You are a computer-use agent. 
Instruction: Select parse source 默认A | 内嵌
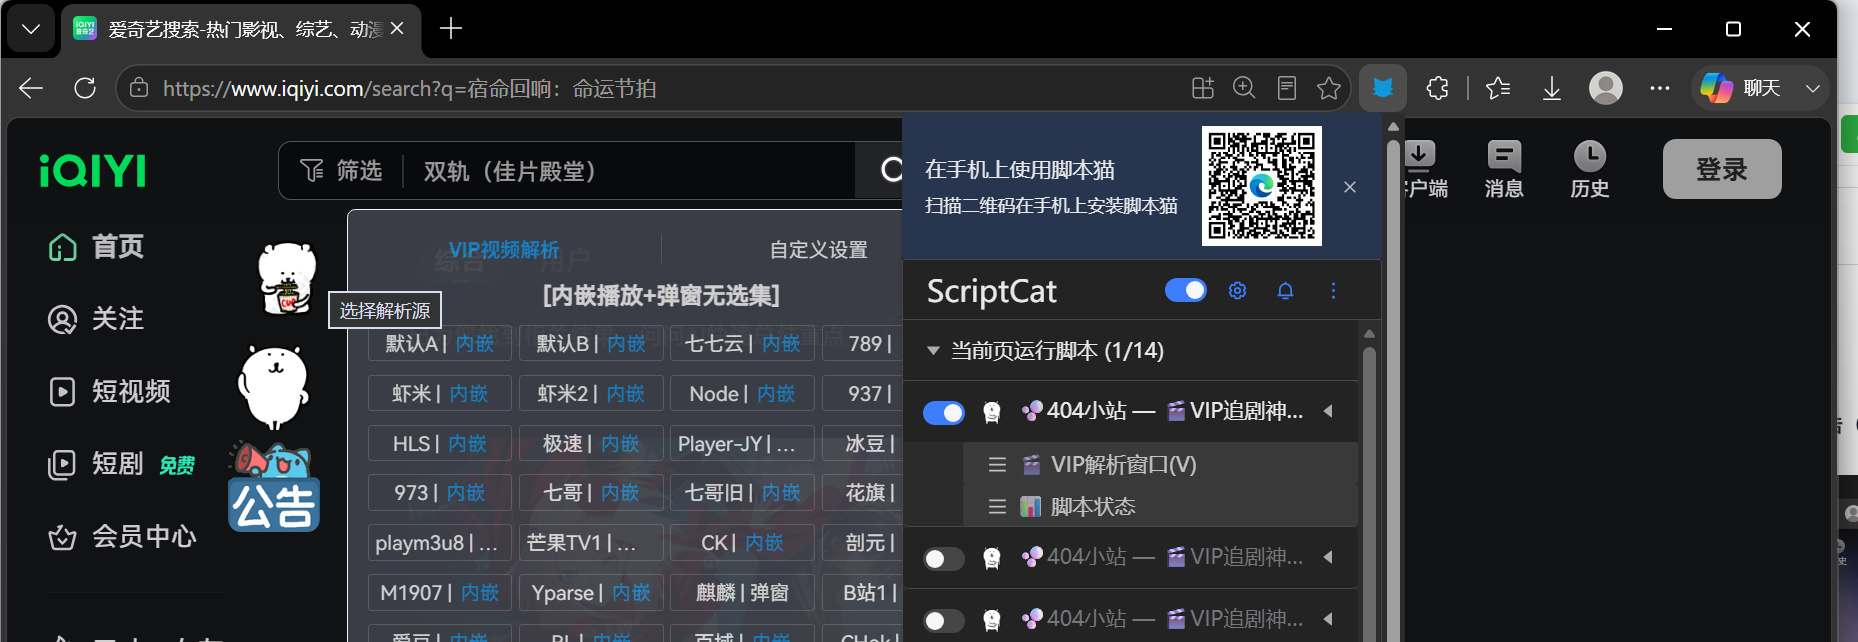click(439, 343)
